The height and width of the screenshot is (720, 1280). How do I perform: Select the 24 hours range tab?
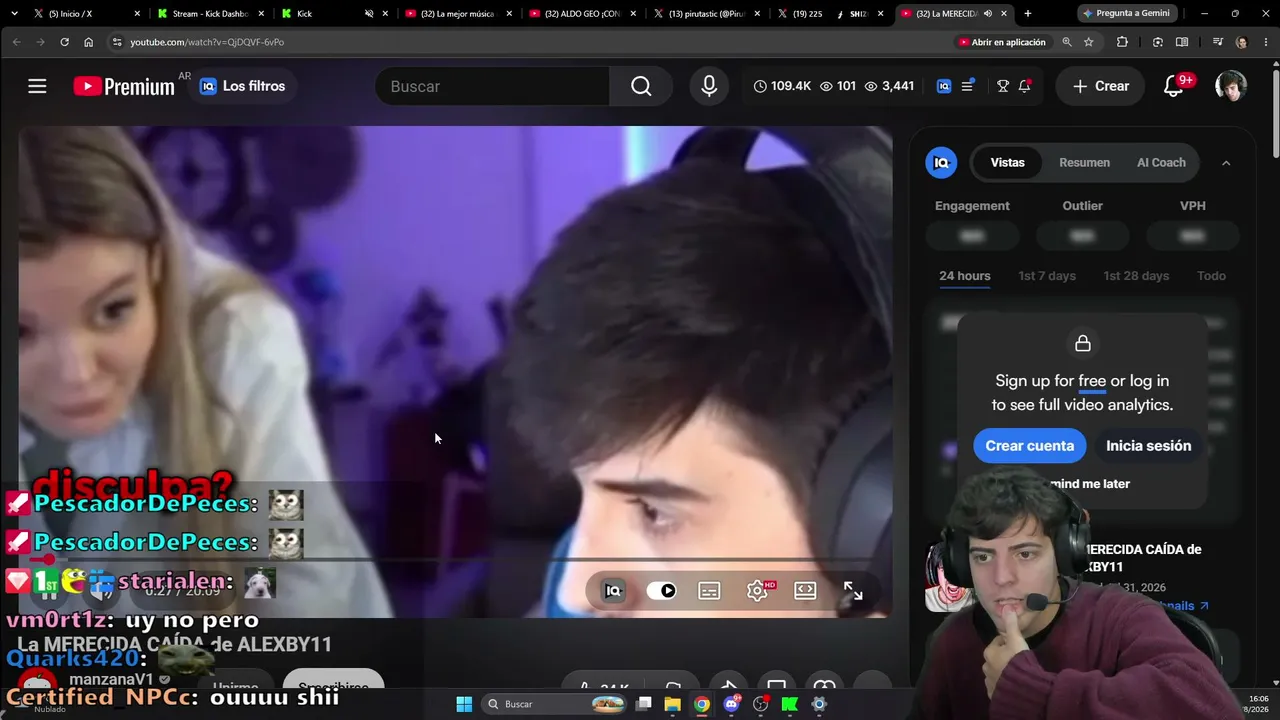[965, 276]
